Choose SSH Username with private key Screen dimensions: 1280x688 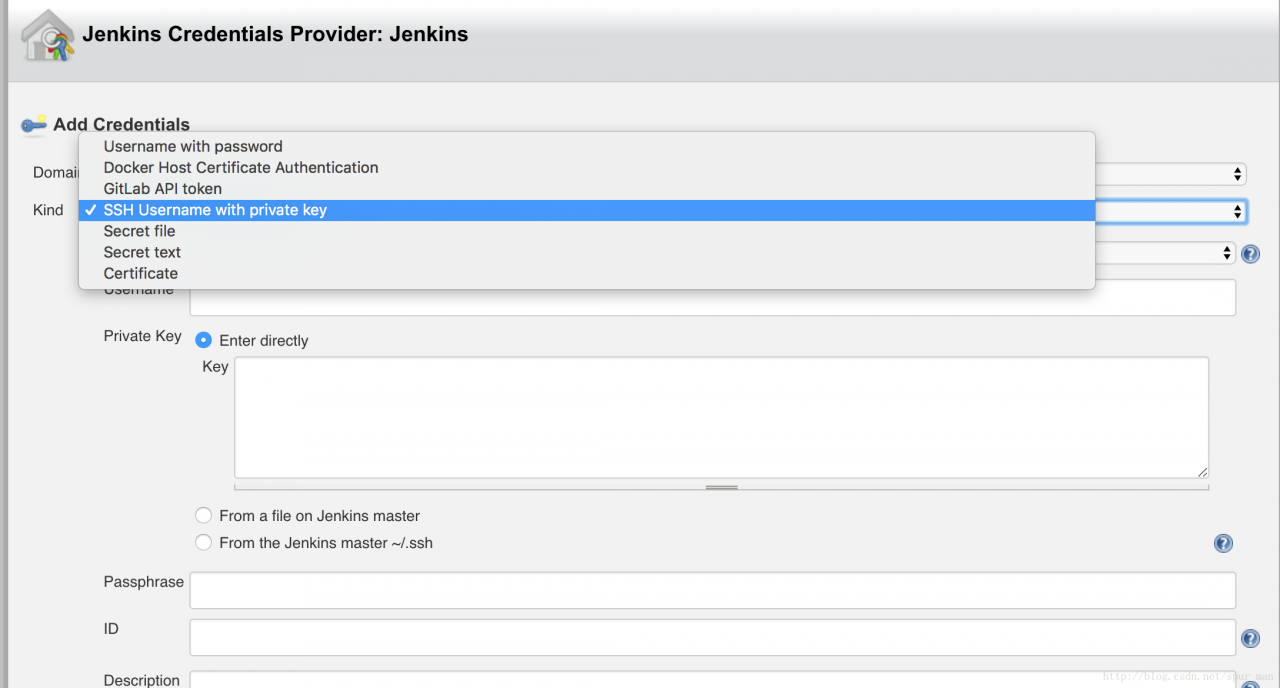click(587, 210)
